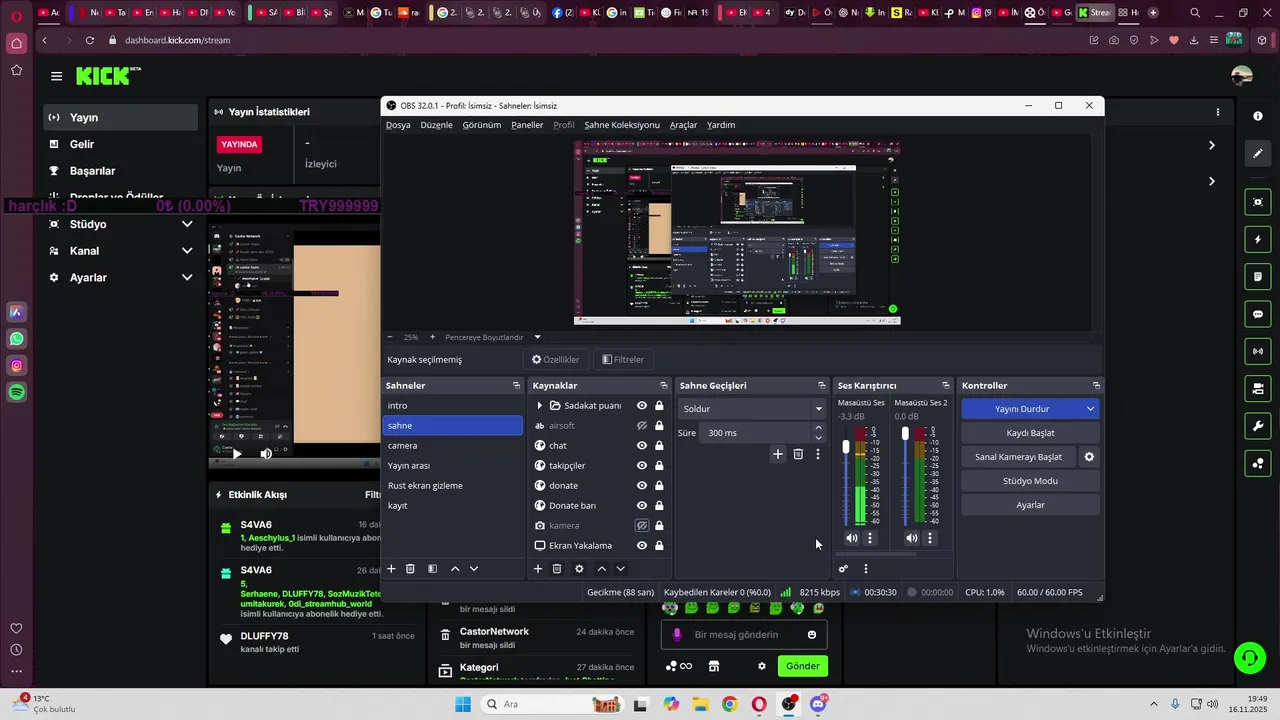Open Kick hamburger menu
This screenshot has width=1280, height=720.
(57, 76)
